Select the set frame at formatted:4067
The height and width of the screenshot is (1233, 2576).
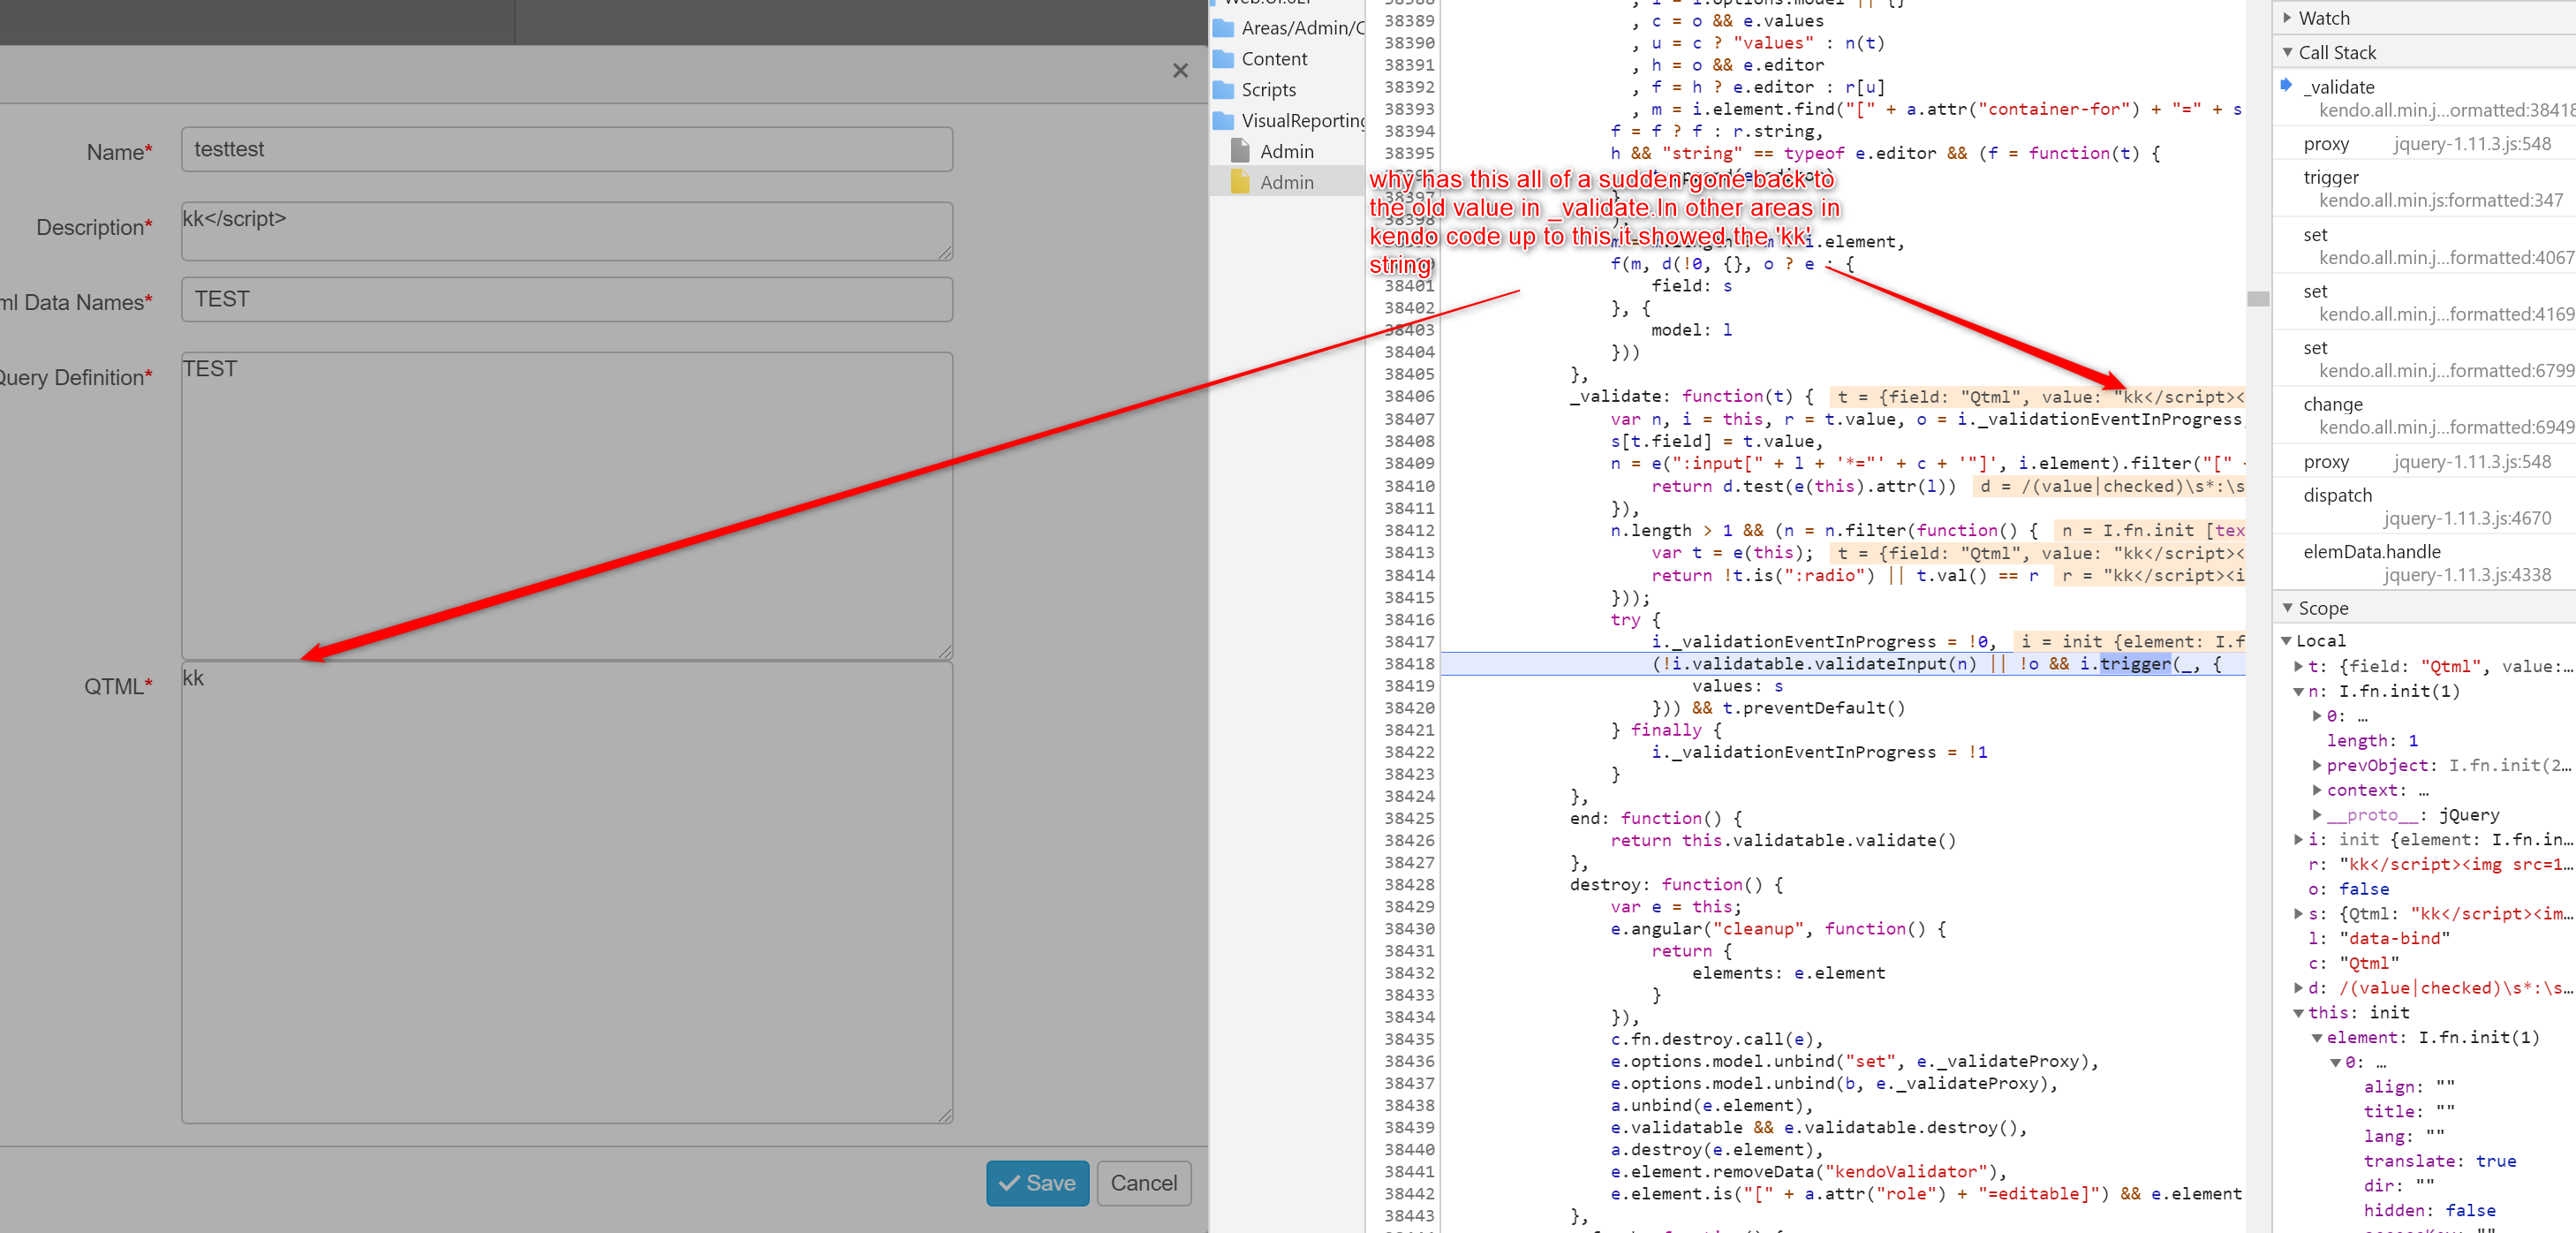[x=2425, y=246]
